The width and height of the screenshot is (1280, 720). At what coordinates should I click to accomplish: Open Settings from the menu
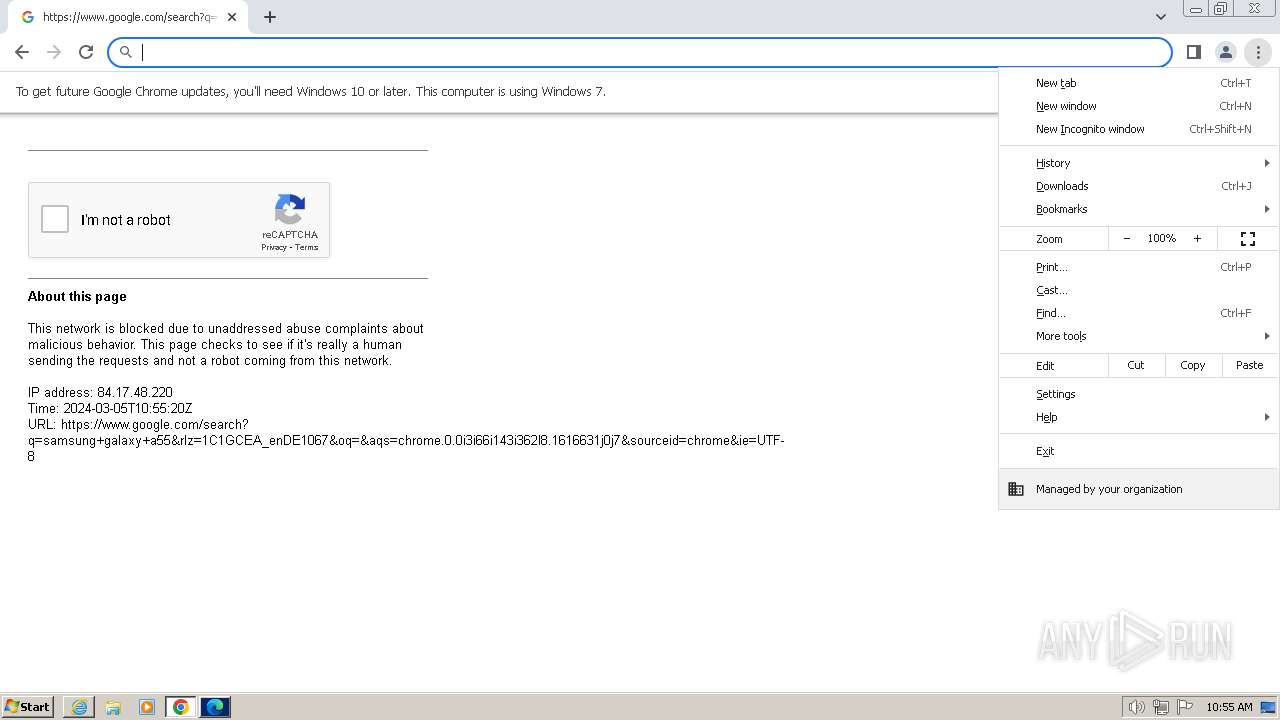(x=1139, y=394)
